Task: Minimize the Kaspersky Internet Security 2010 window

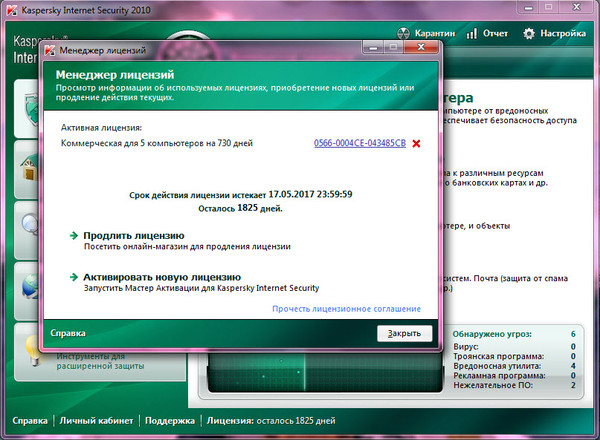Action: [529, 7]
